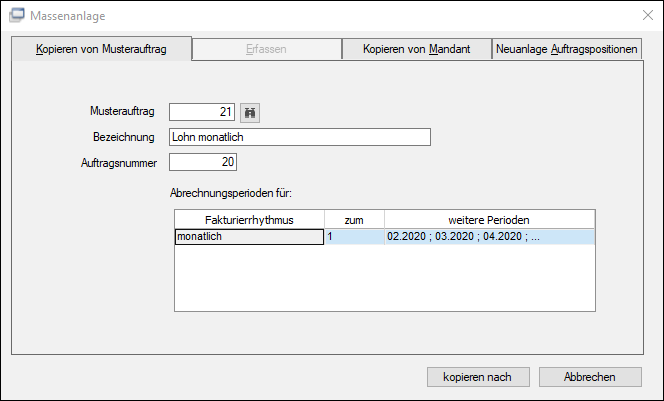Click the Abrechnungsperioden für: label
Image resolution: width=664 pixels, height=401 pixels.
click(x=231, y=193)
